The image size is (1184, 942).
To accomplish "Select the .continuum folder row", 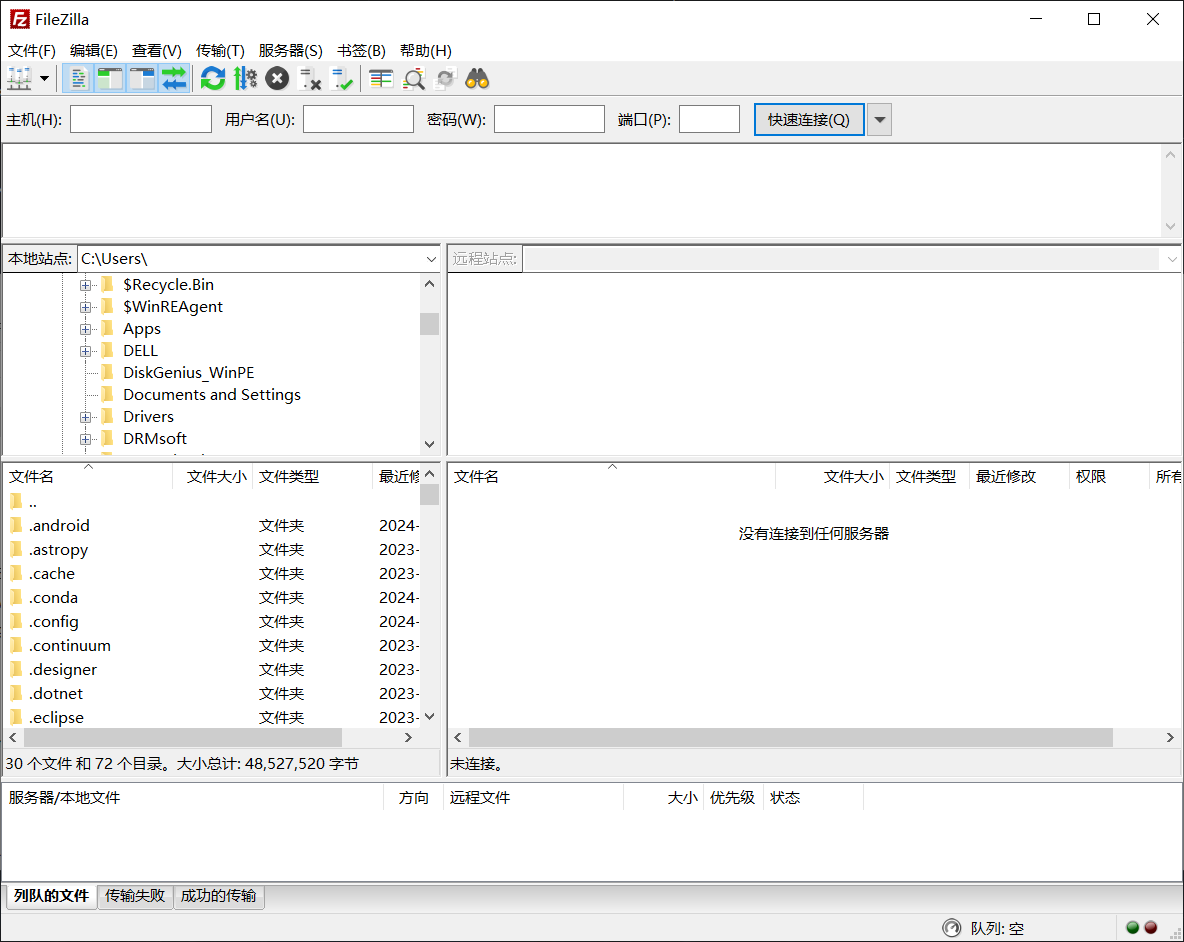I will pos(213,645).
